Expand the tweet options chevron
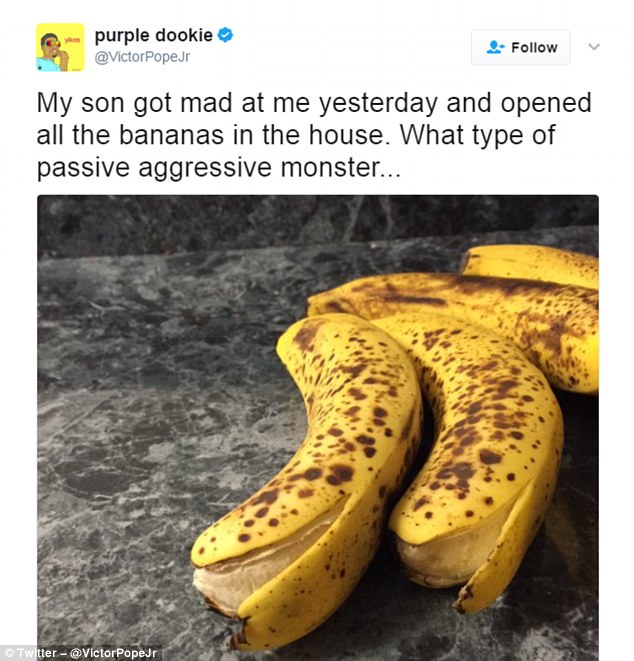 tap(594, 46)
